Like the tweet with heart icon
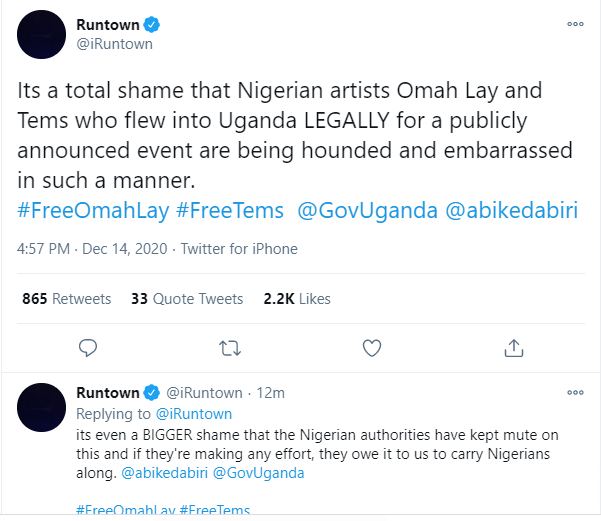601x521 pixels. pos(372,348)
